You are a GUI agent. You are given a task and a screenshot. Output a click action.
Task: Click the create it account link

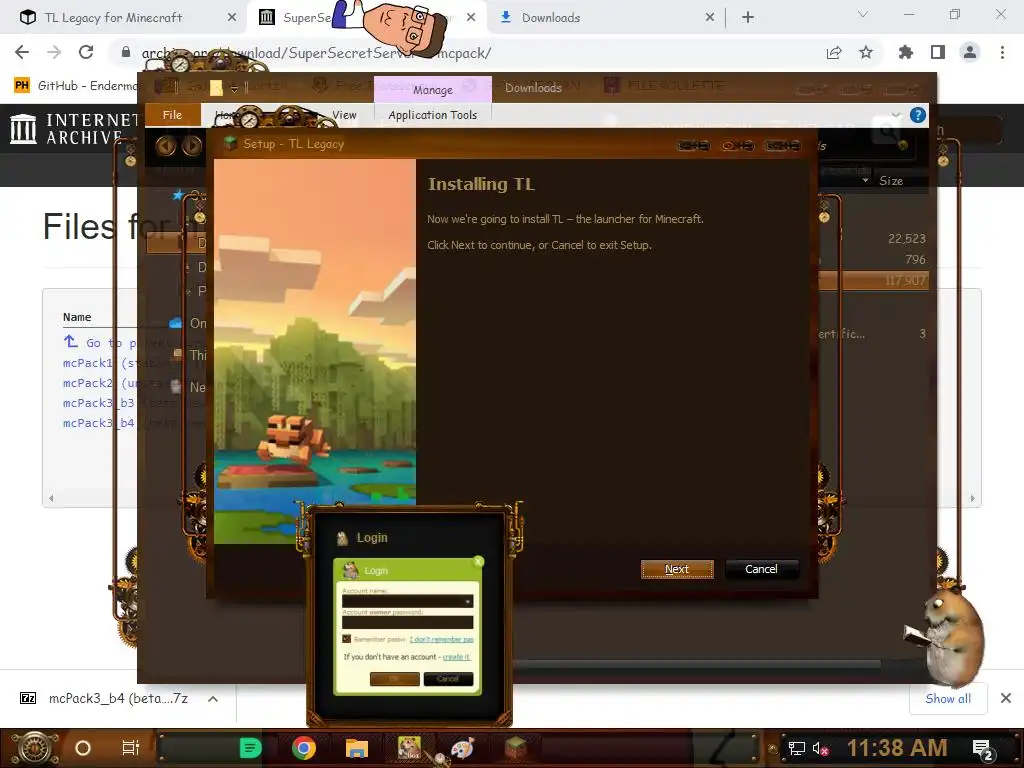click(x=456, y=657)
